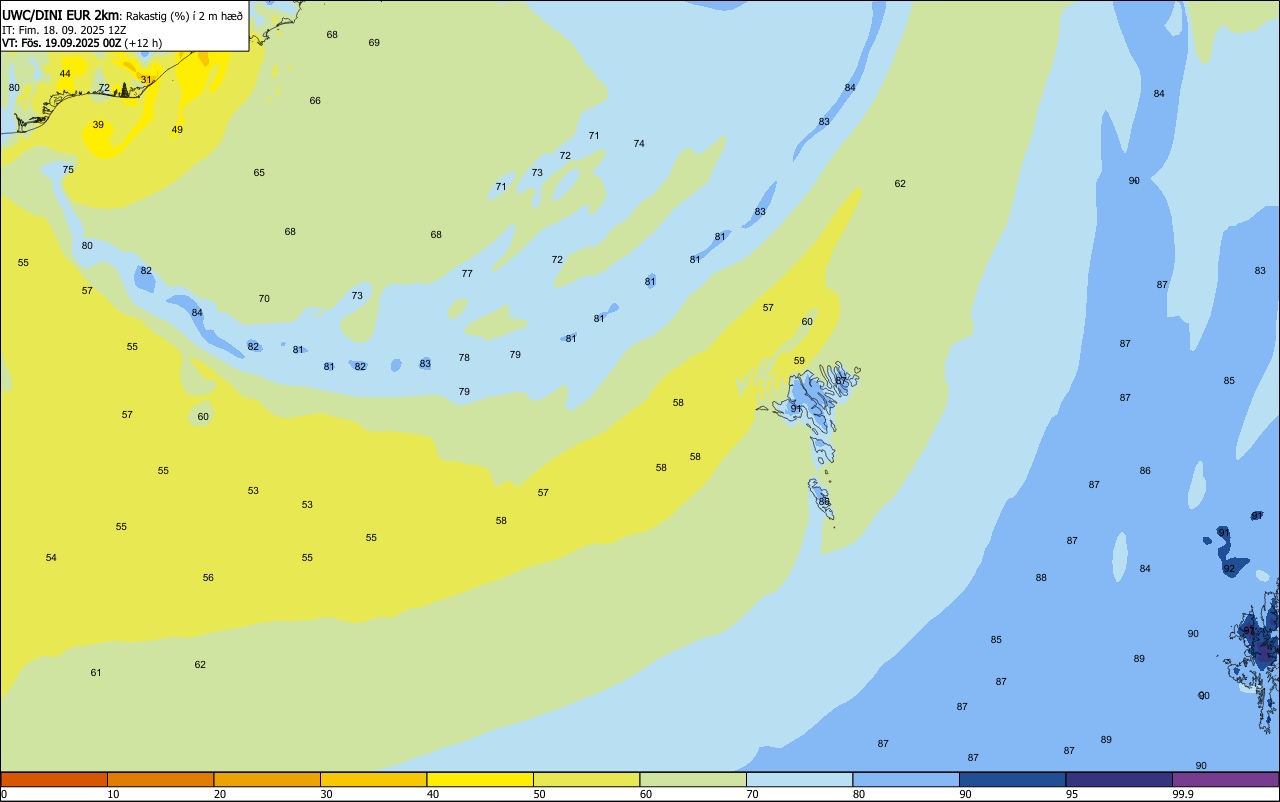The image size is (1280, 802).
Task: Click the humidity value 44 on the map
Action: (65, 74)
